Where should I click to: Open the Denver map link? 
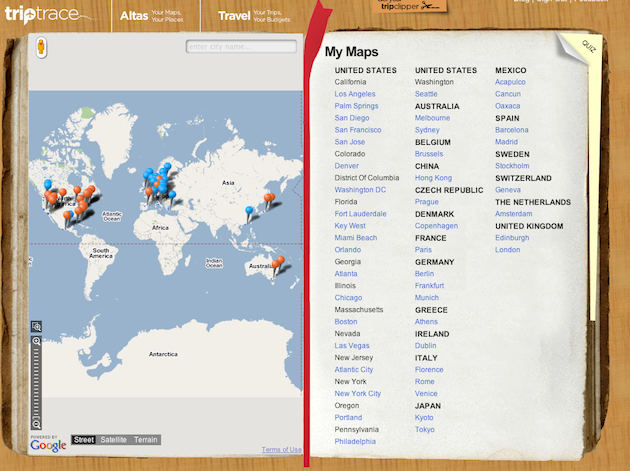click(x=346, y=166)
